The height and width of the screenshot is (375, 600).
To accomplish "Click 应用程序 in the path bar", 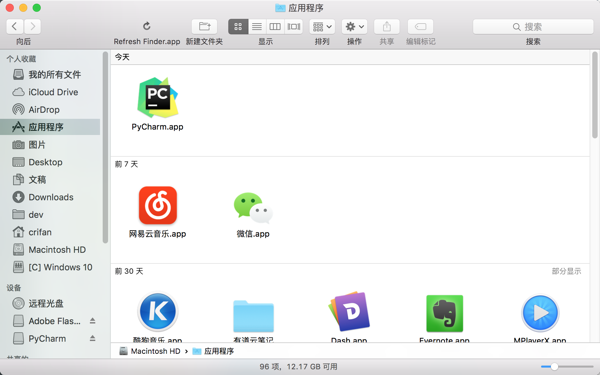I will coord(213,351).
